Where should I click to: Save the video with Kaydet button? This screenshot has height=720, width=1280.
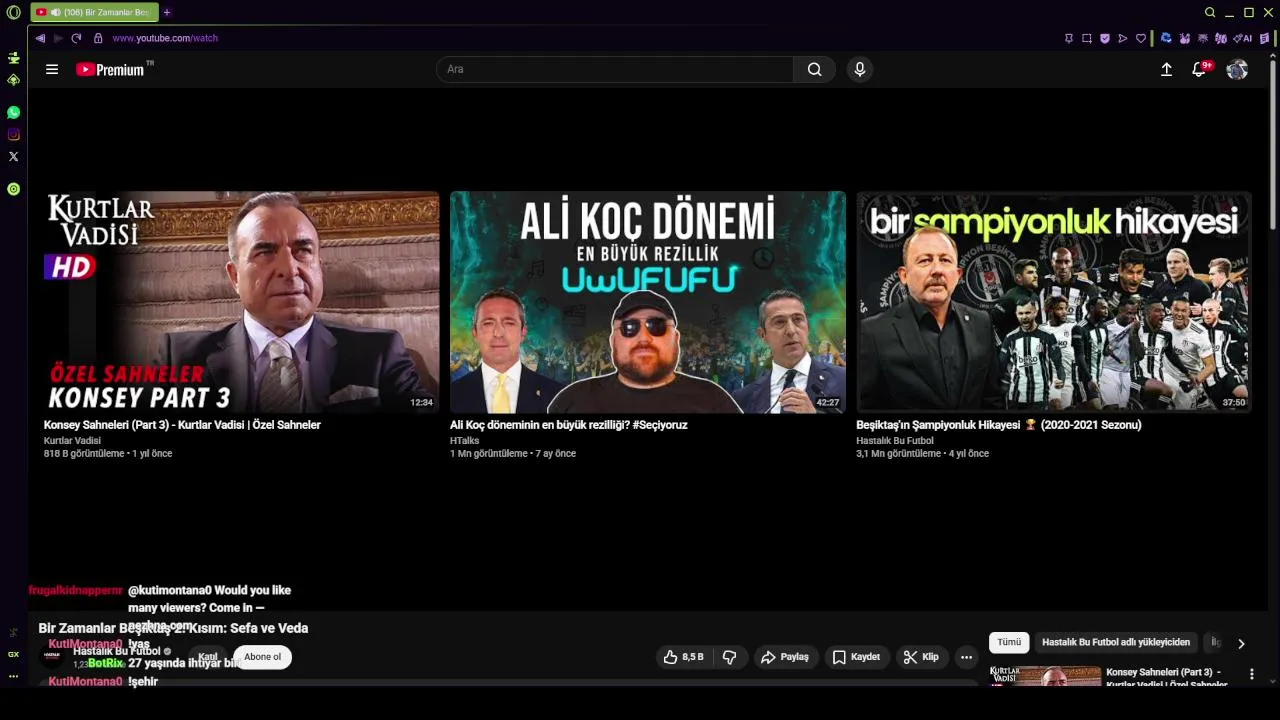click(x=857, y=657)
